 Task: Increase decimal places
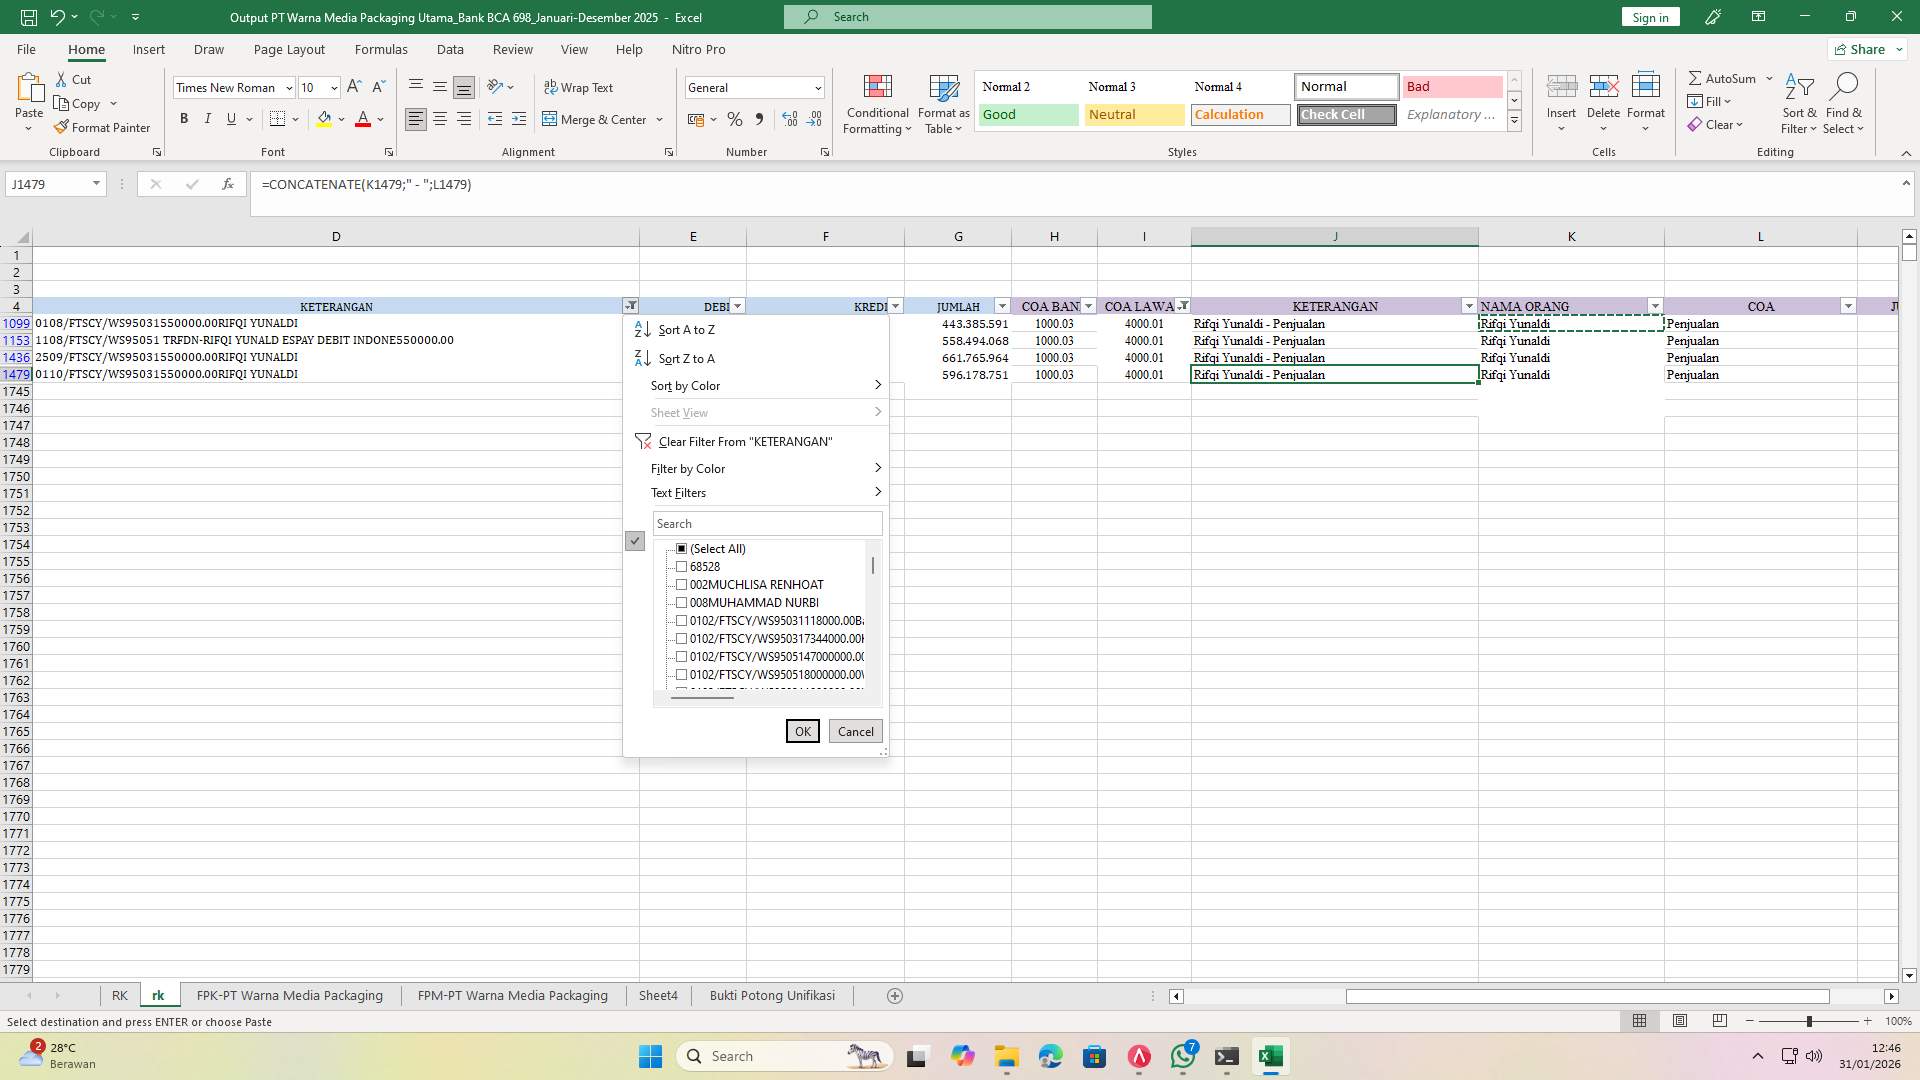[x=790, y=119]
